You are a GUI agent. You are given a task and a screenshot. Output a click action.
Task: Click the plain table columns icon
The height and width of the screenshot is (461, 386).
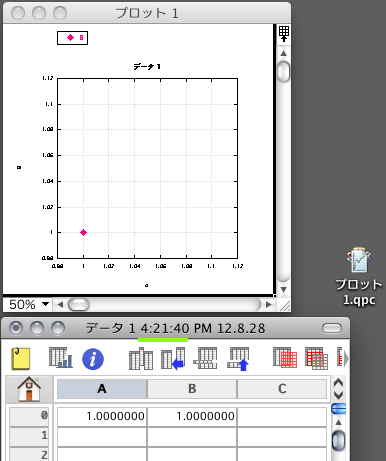coord(141,359)
